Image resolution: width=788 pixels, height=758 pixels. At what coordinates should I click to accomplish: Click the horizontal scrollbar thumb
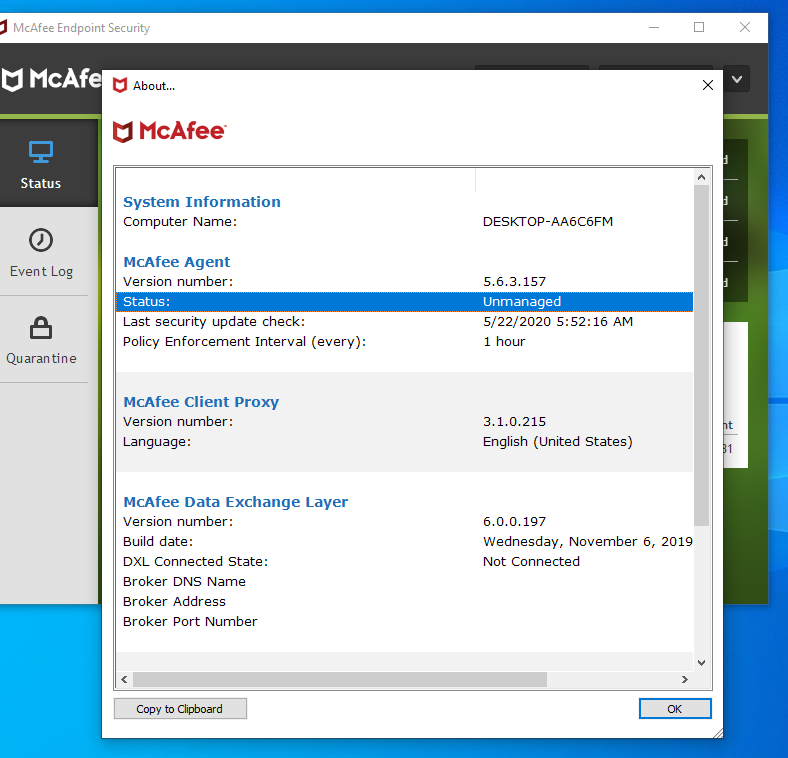pyautogui.click(x=340, y=680)
